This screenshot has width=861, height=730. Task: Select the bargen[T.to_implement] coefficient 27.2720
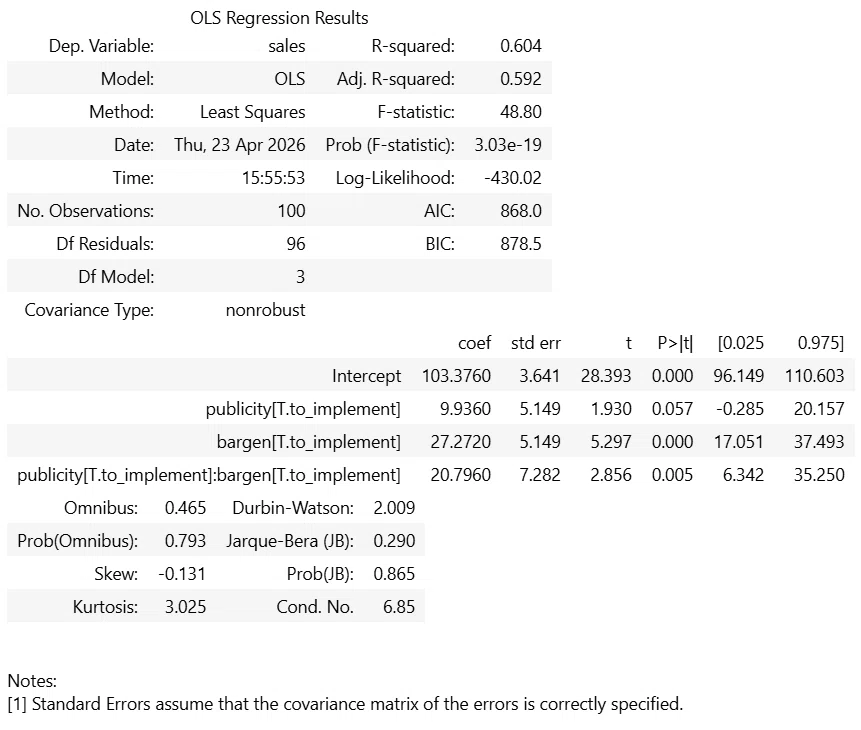click(x=460, y=442)
